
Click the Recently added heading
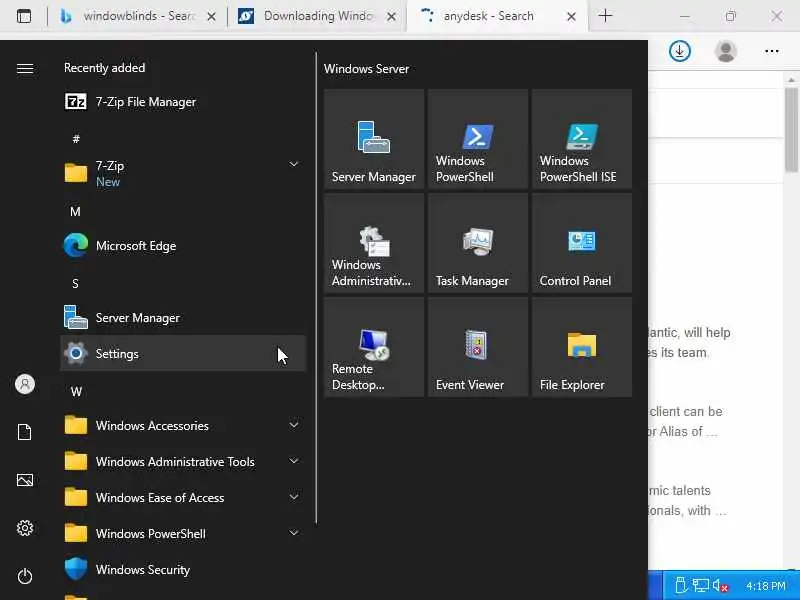pyautogui.click(x=105, y=68)
